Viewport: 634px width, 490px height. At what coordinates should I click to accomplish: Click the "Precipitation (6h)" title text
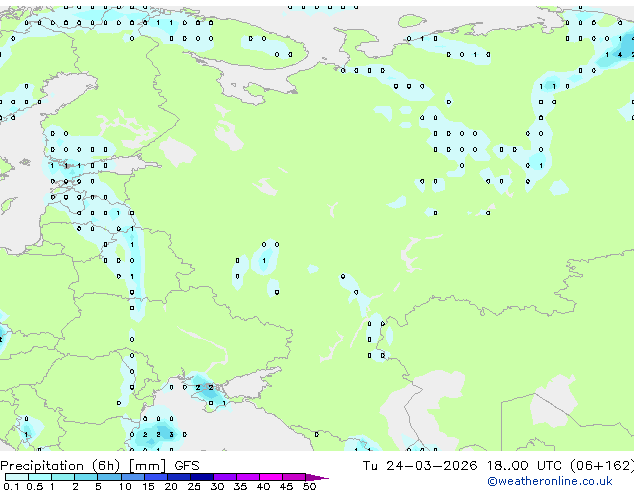pyautogui.click(x=60, y=466)
